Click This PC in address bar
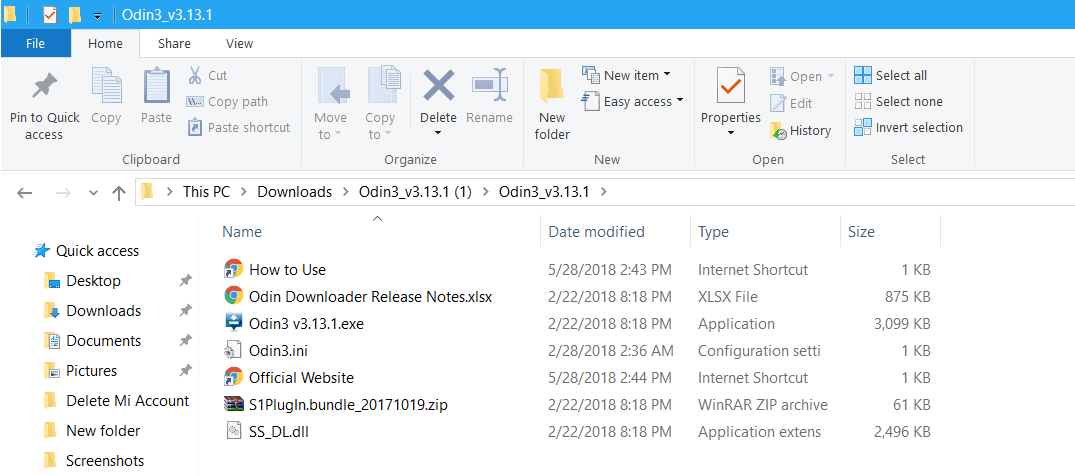 (x=206, y=192)
